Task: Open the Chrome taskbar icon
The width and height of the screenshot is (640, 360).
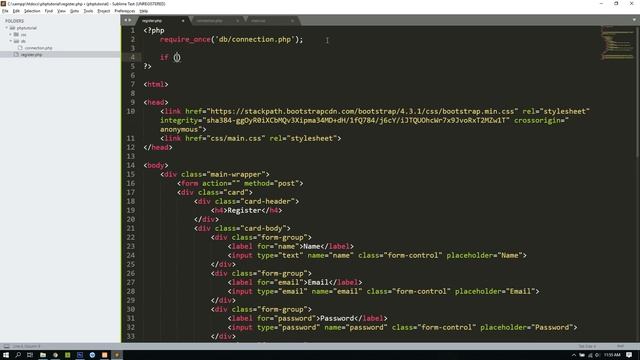Action: point(55,355)
